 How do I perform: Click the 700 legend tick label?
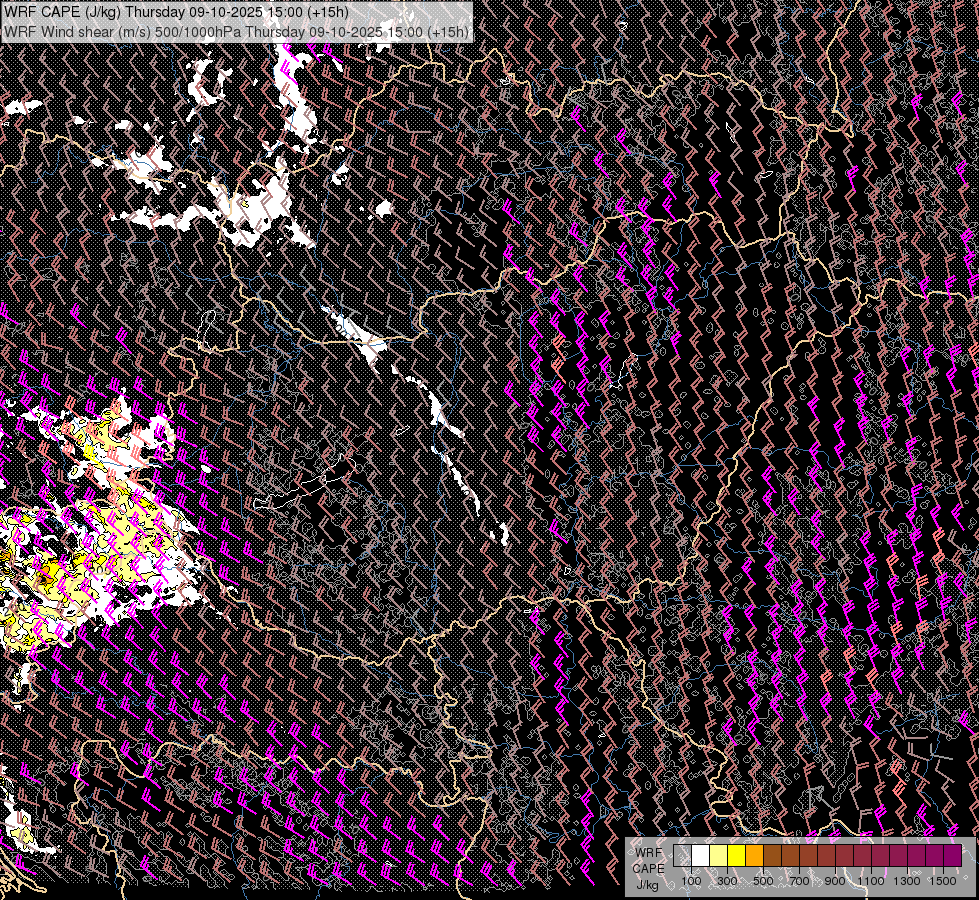[x=799, y=881]
